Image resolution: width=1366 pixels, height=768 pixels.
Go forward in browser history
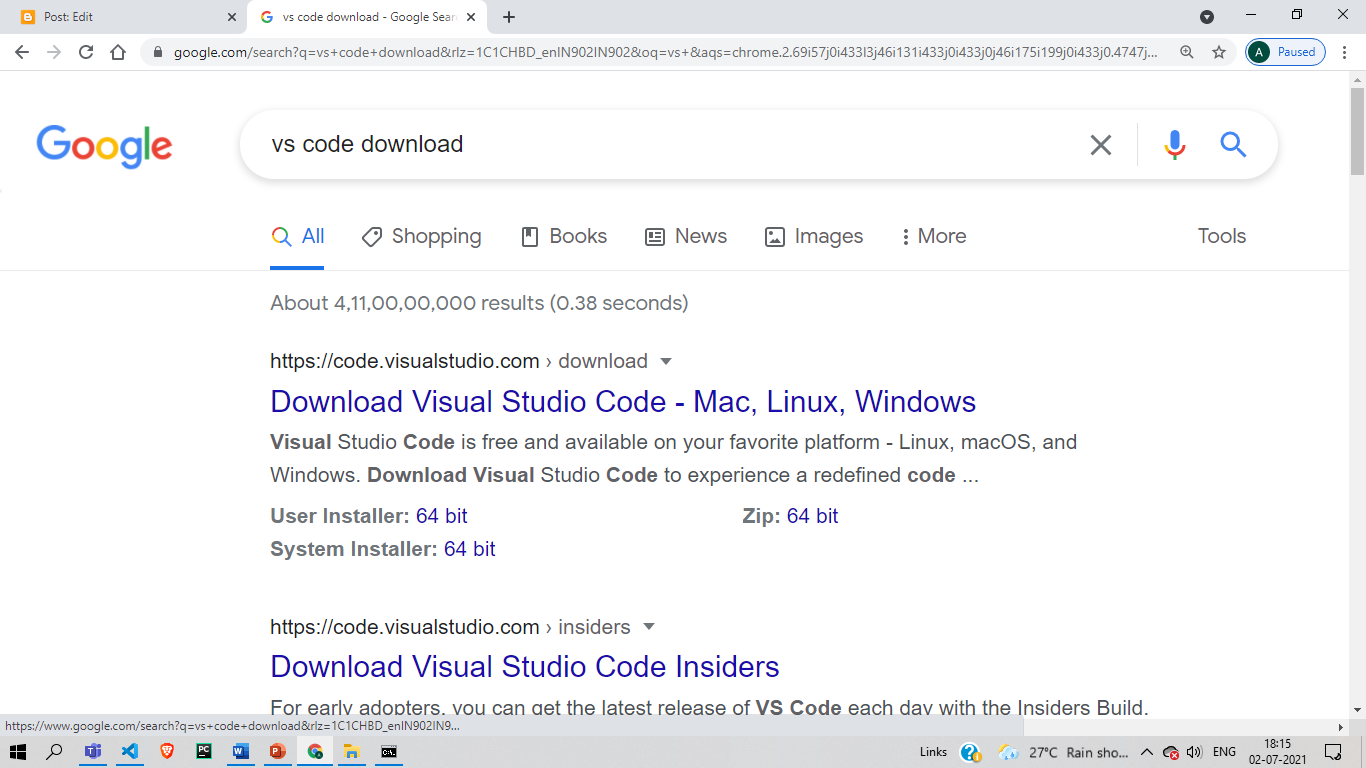(x=54, y=52)
